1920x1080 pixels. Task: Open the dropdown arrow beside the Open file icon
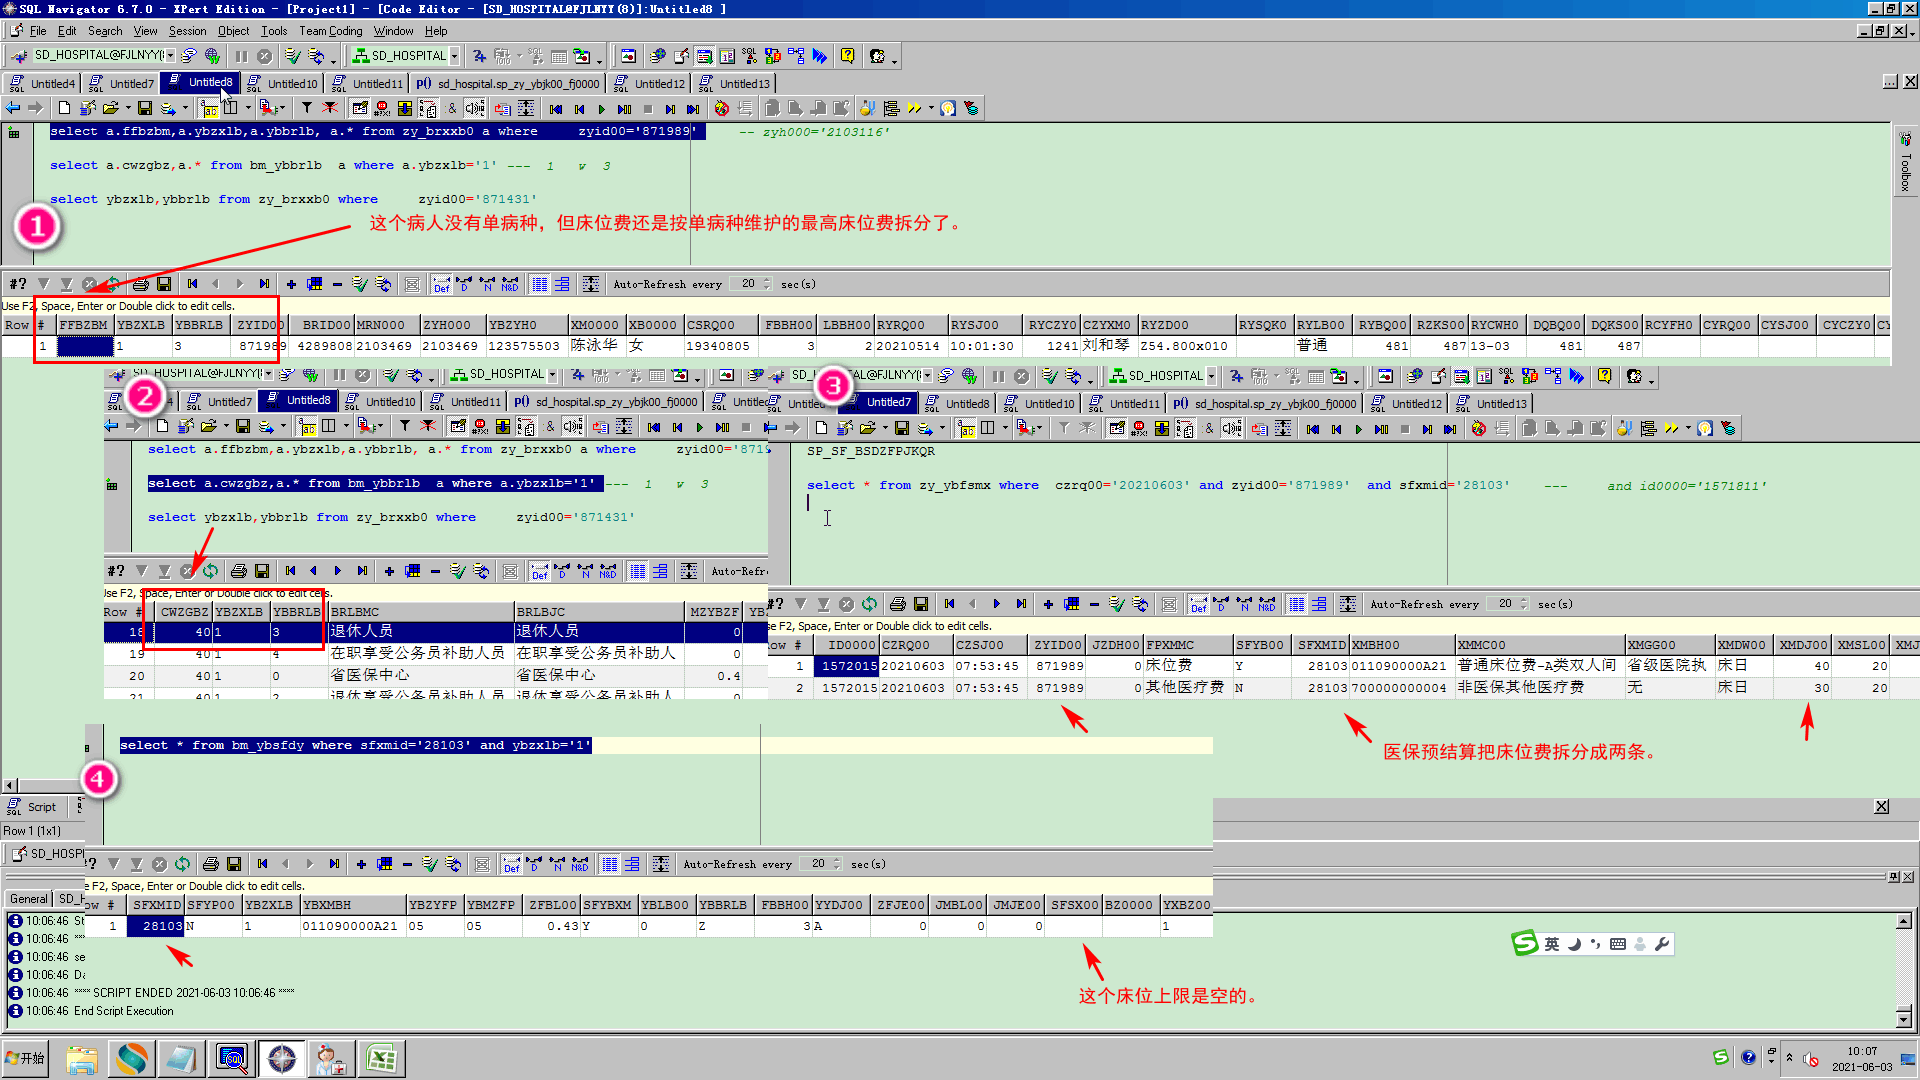128,108
